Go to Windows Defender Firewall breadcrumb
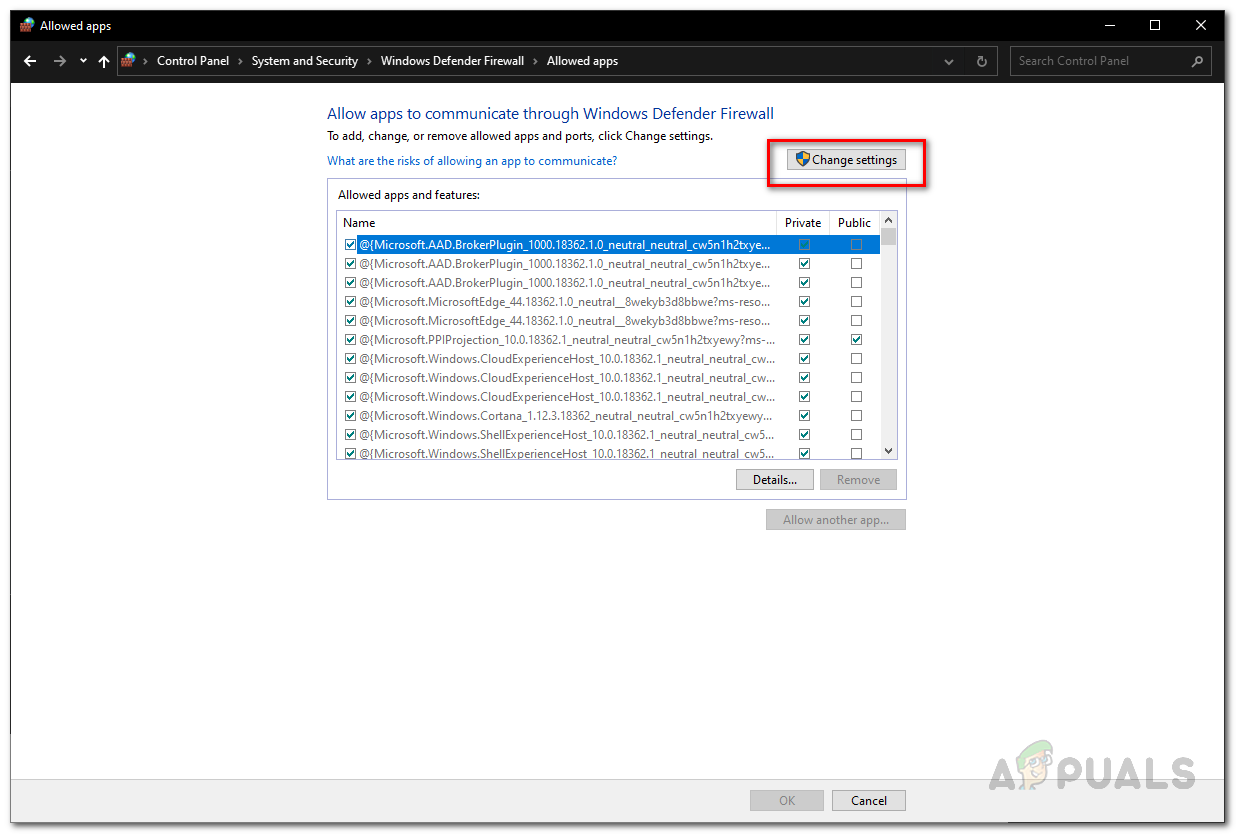Screen dimensions: 1236x834 click(452, 61)
